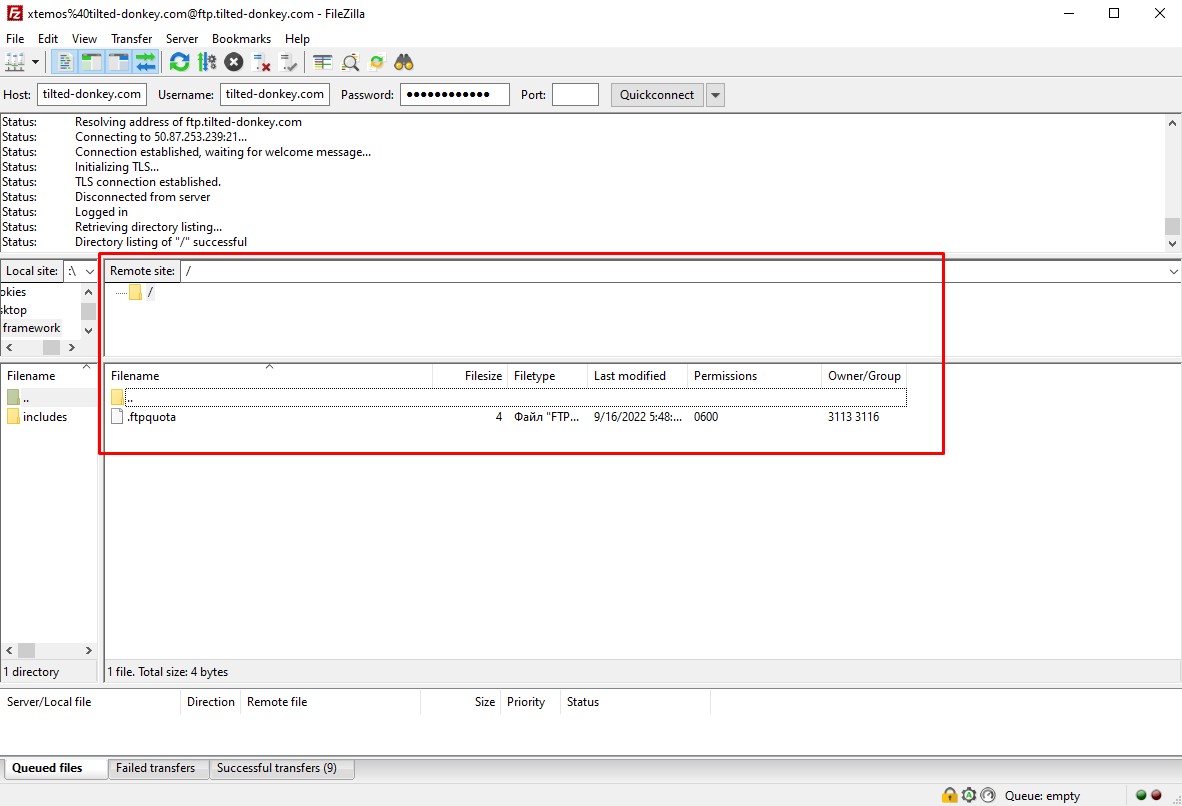1182x806 pixels.
Task: Click the Priority queue column header
Action: pos(530,701)
